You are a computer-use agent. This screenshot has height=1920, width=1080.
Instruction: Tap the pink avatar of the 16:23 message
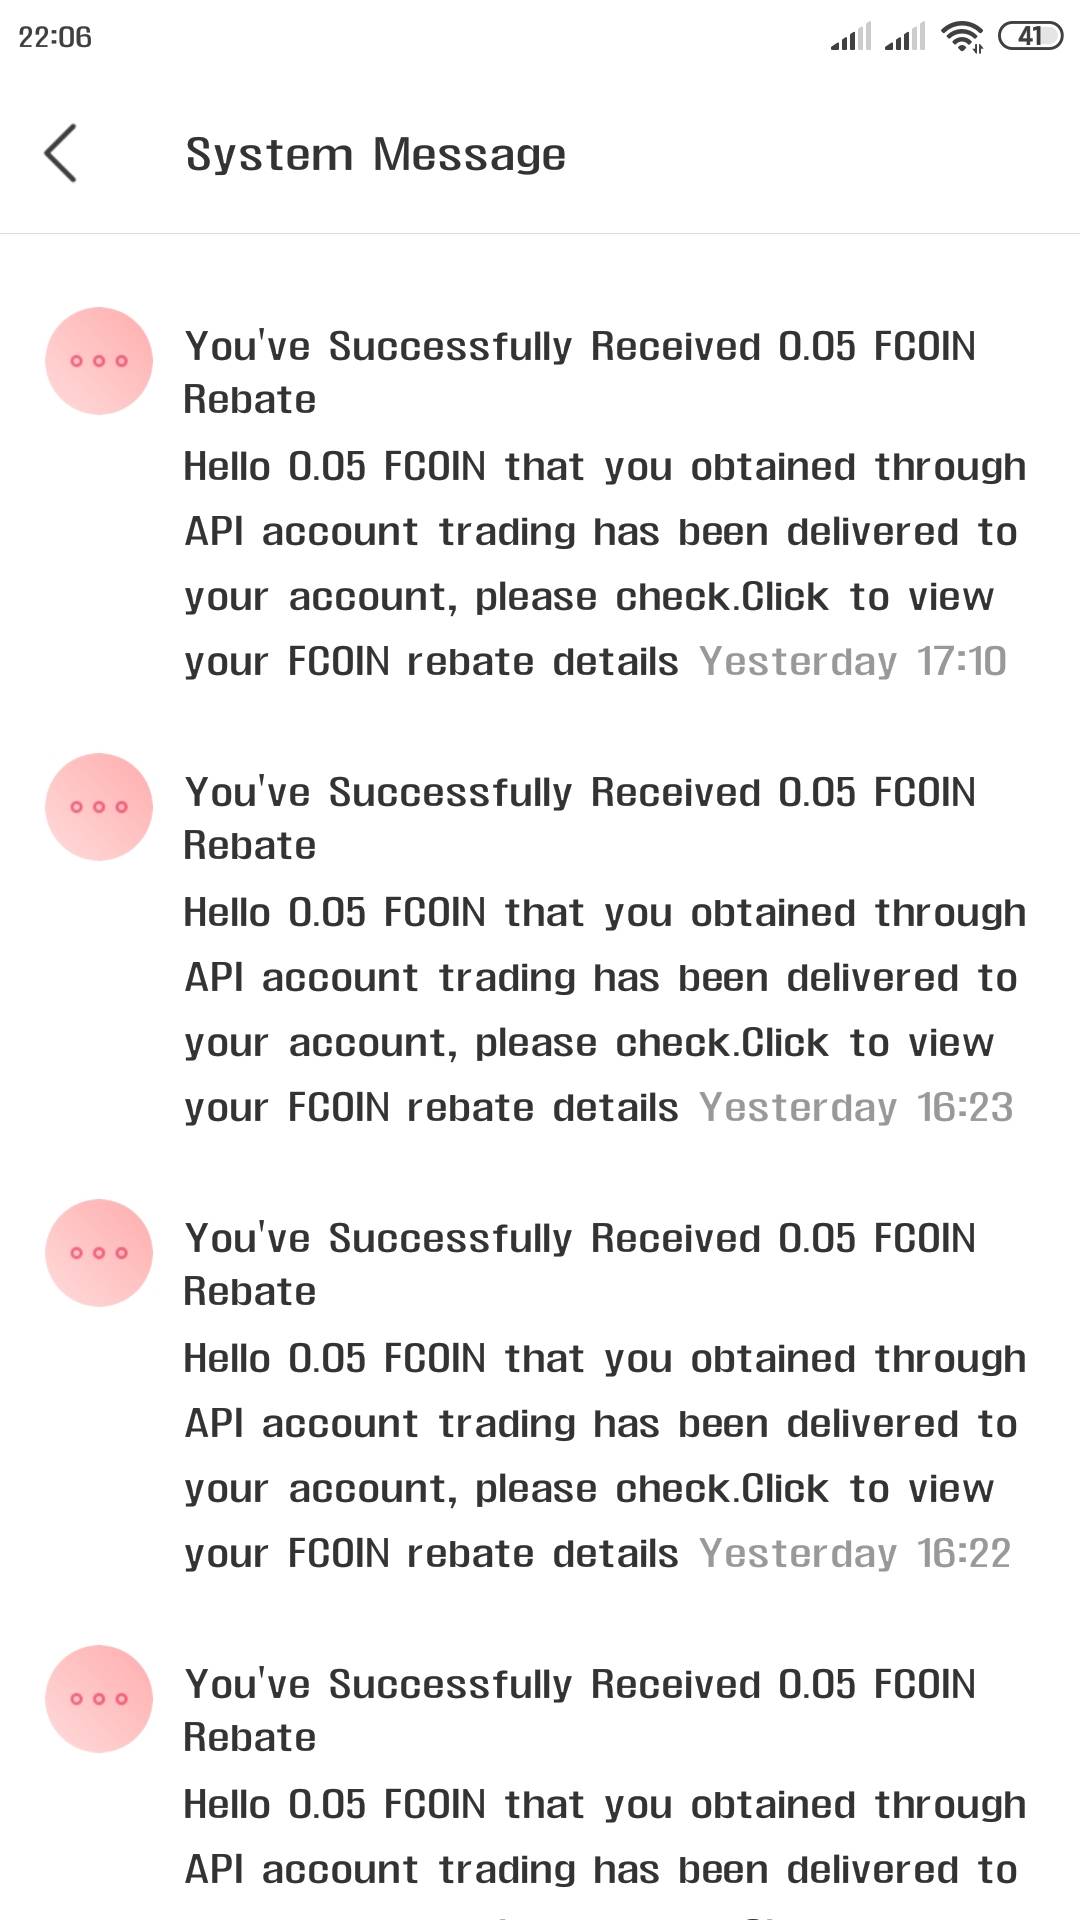coord(99,807)
